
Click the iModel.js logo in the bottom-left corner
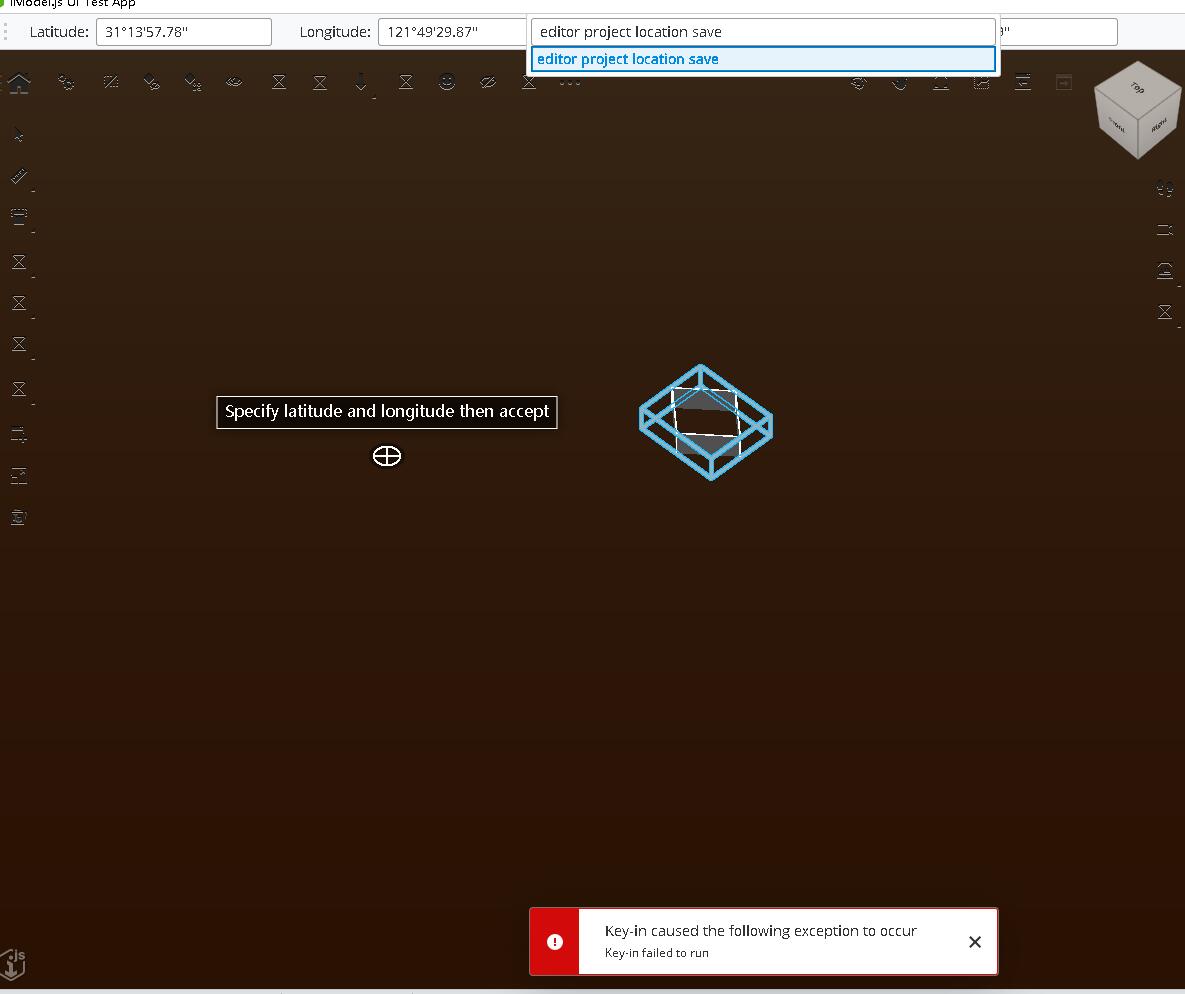pyautogui.click(x=14, y=965)
